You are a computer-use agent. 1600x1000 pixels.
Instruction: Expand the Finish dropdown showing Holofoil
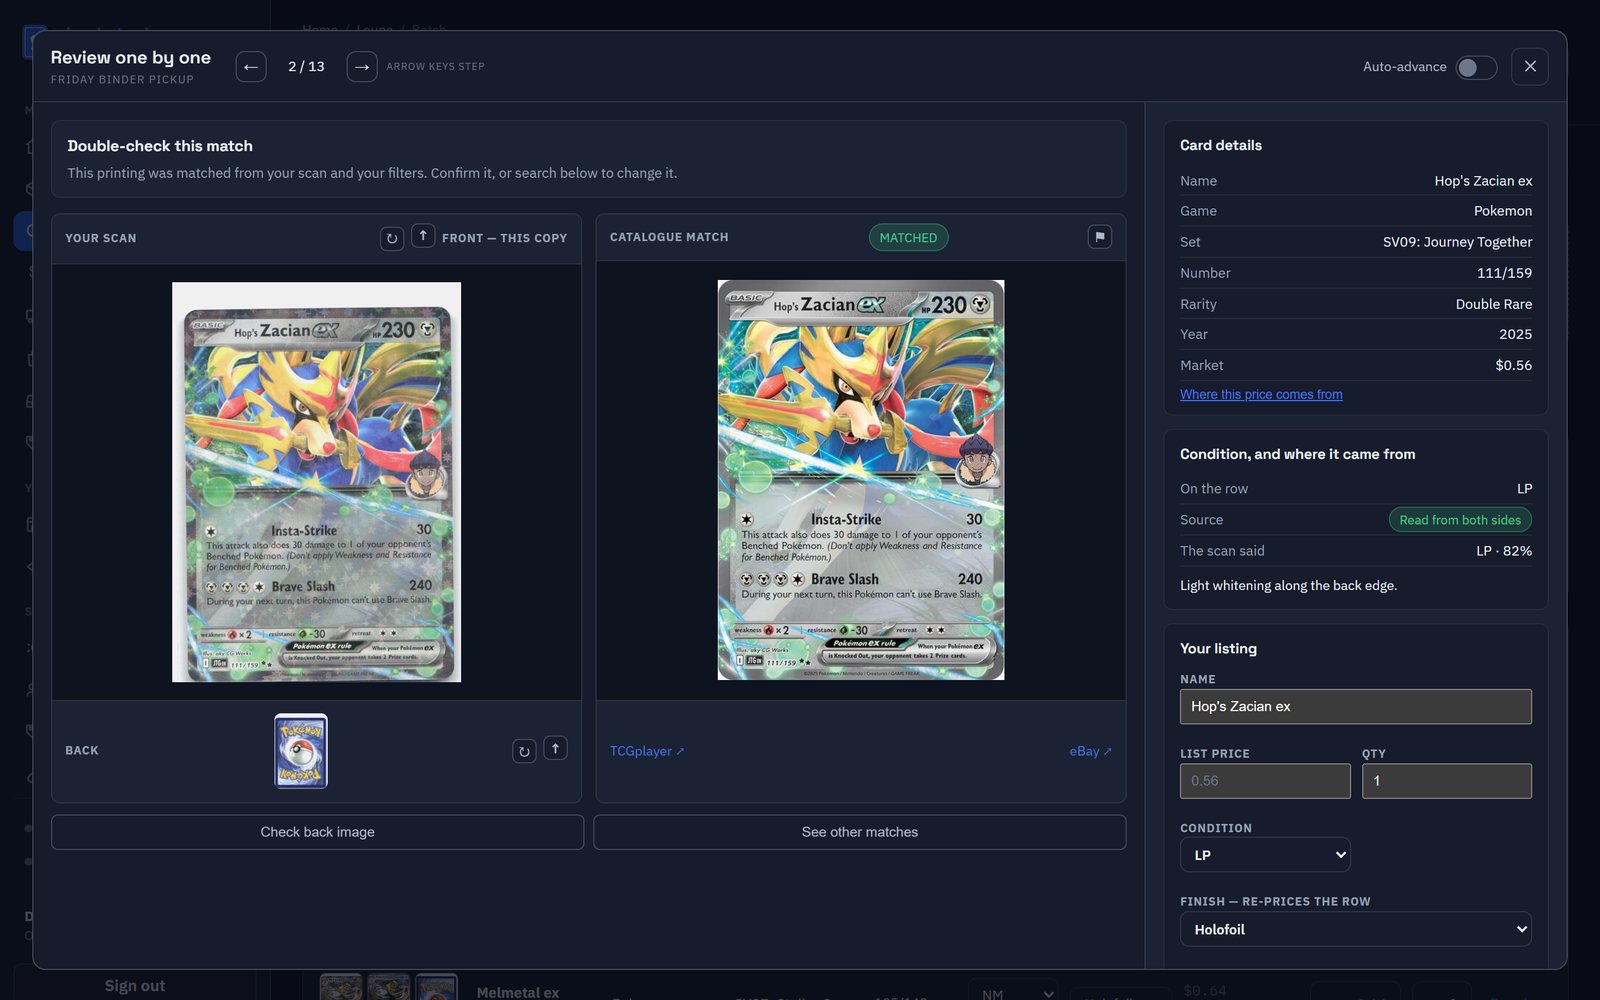click(x=1356, y=929)
